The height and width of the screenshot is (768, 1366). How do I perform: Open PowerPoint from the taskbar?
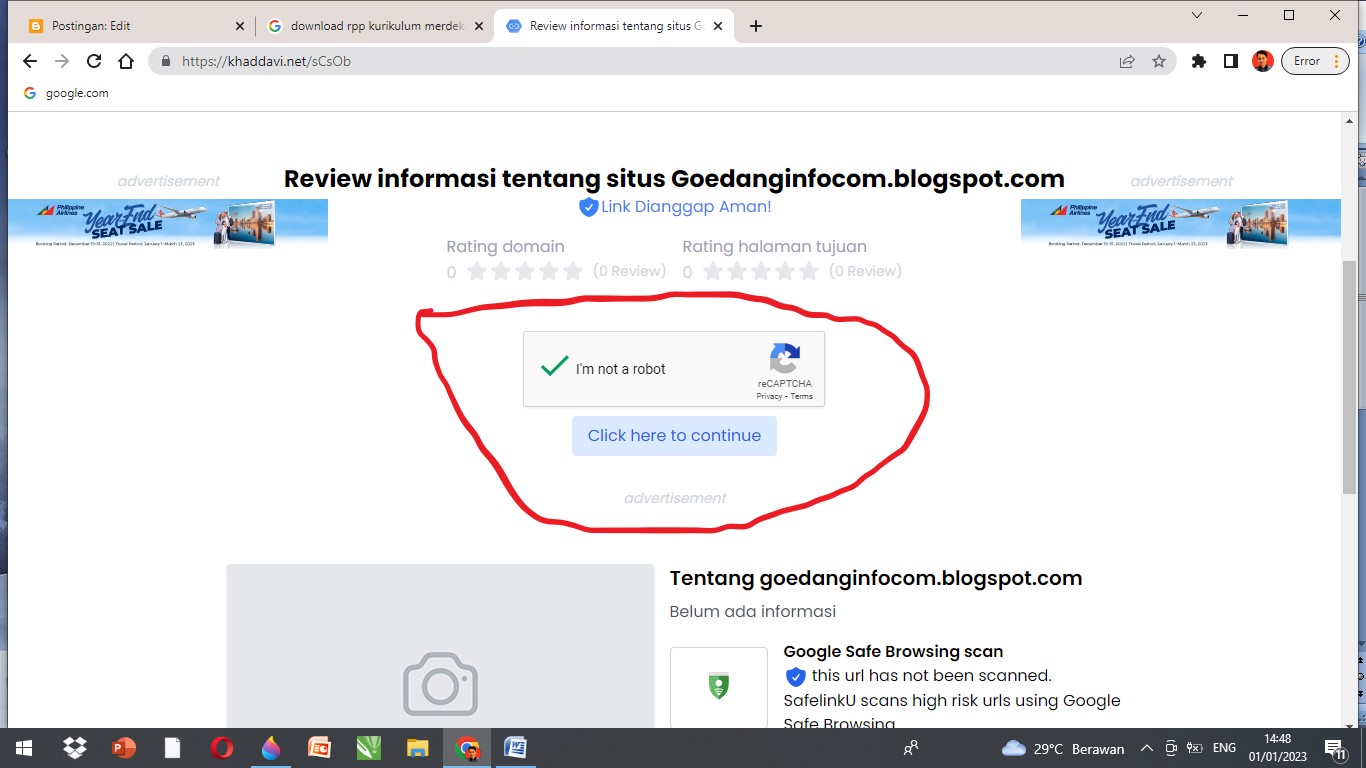point(124,748)
